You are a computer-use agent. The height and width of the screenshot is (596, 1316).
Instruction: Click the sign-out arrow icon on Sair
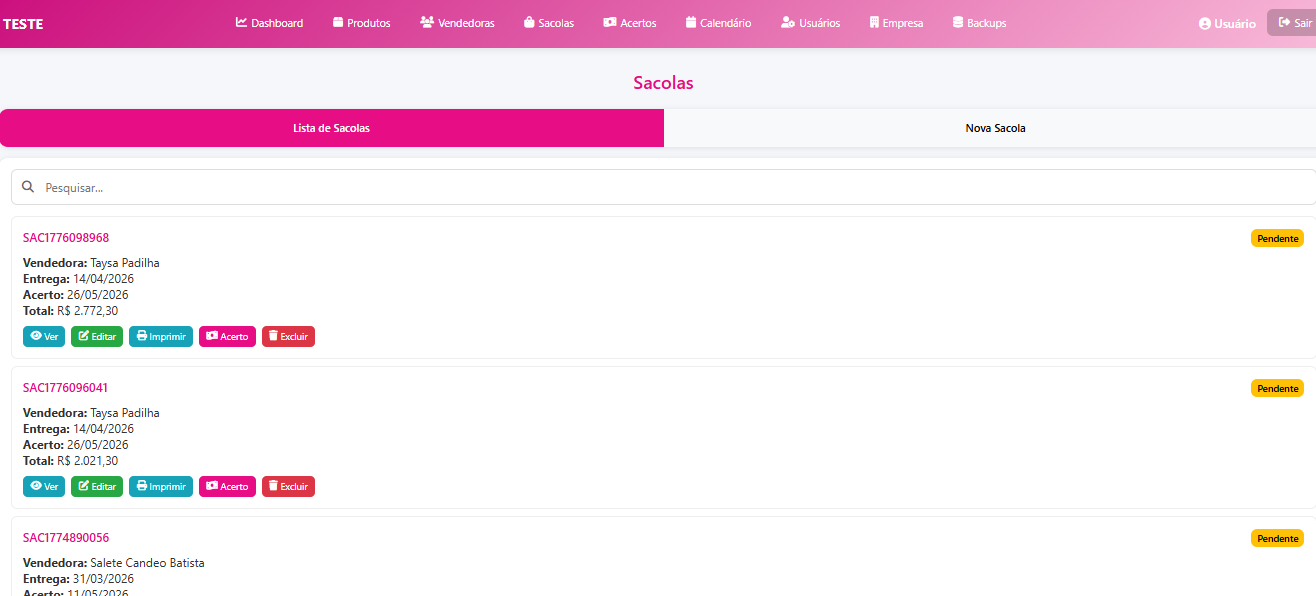1285,22
